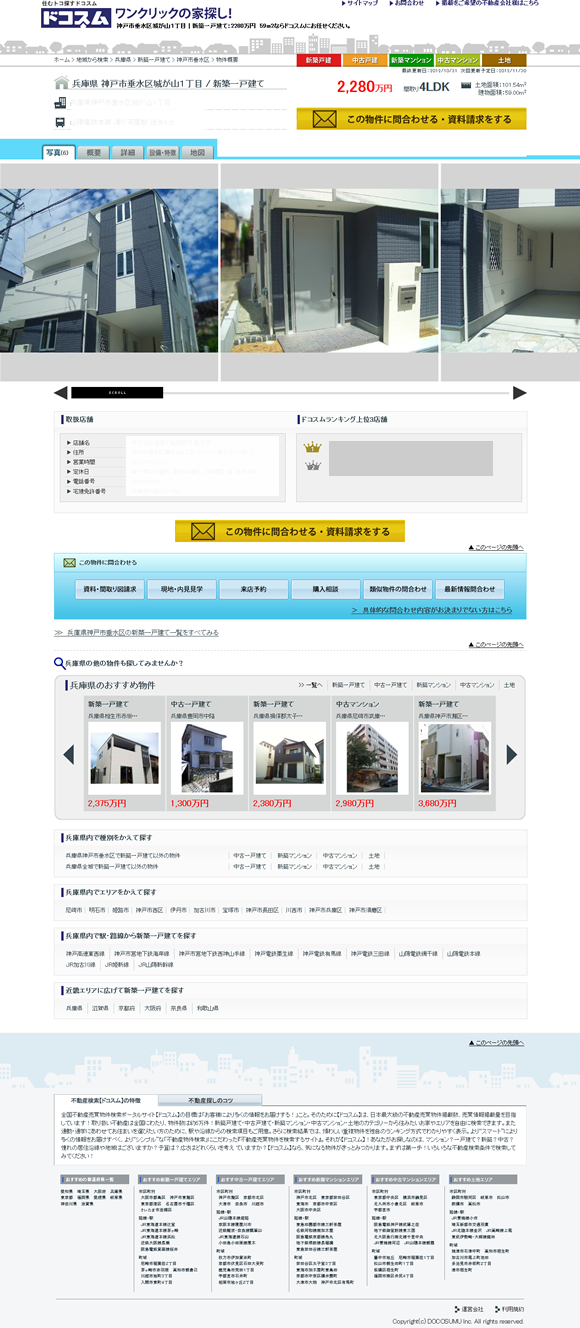Click the silver crown ranking icon

312,465
